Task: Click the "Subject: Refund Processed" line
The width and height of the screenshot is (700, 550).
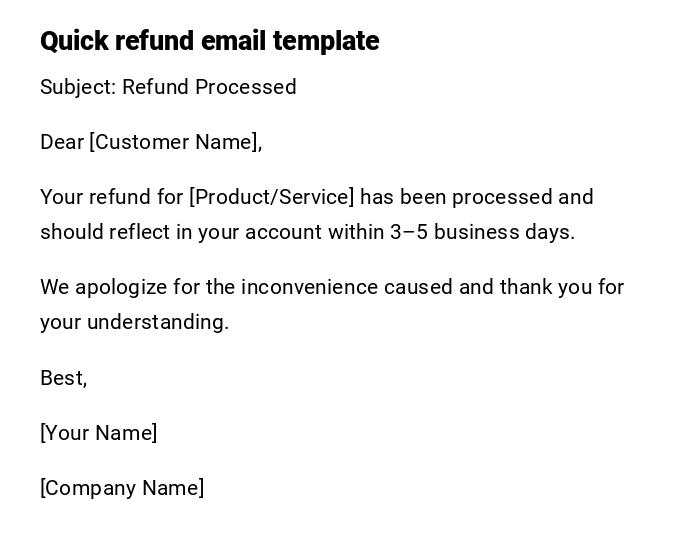Action: click(x=168, y=87)
